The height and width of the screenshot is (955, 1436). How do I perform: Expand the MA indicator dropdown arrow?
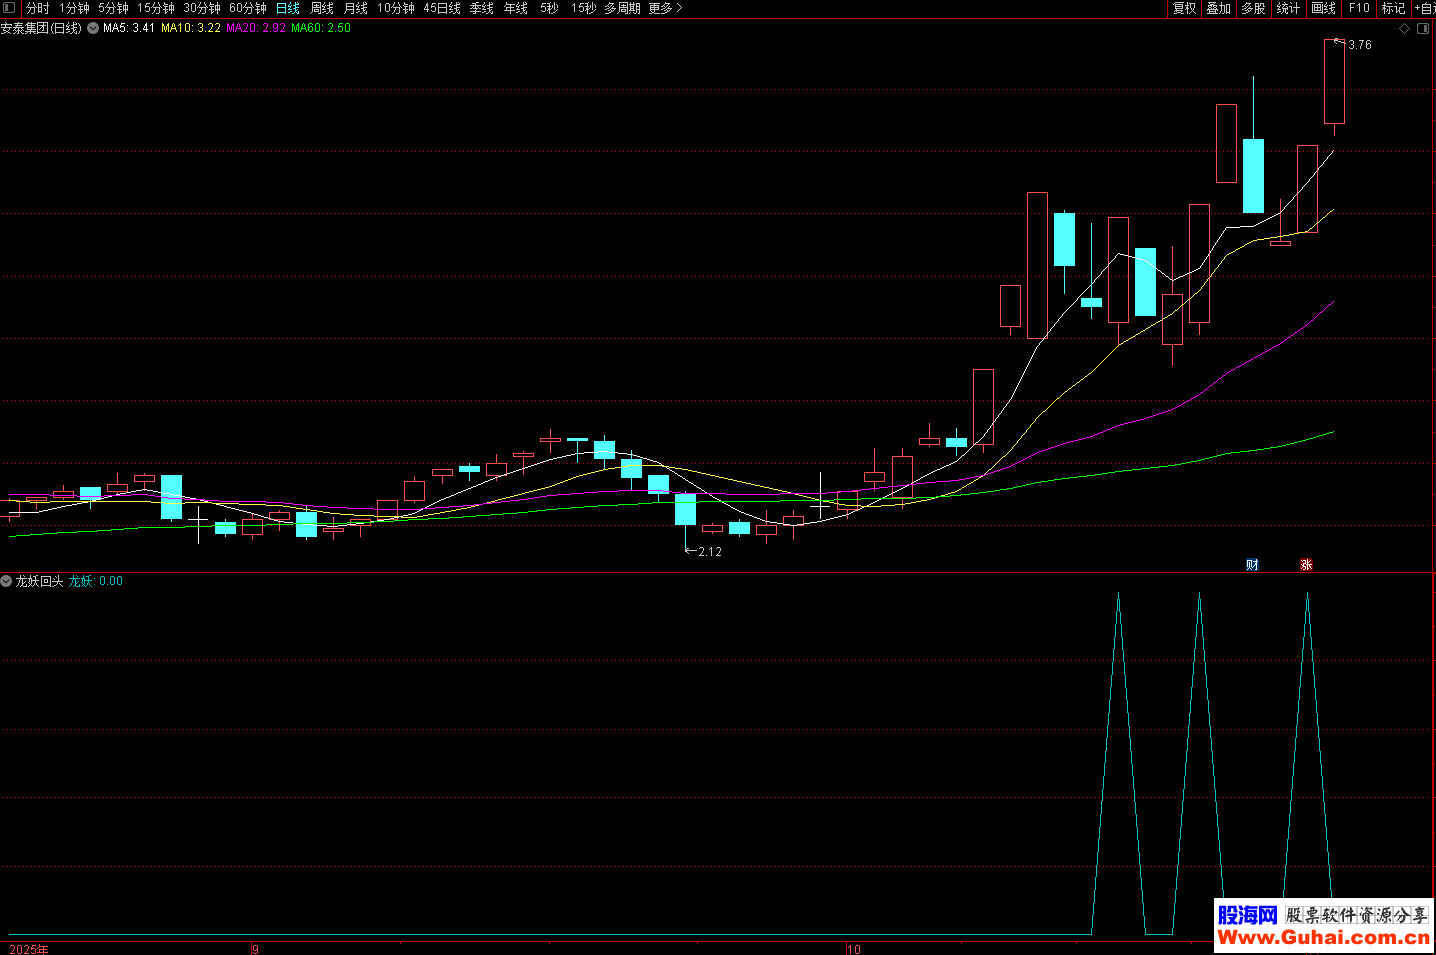tap(93, 29)
